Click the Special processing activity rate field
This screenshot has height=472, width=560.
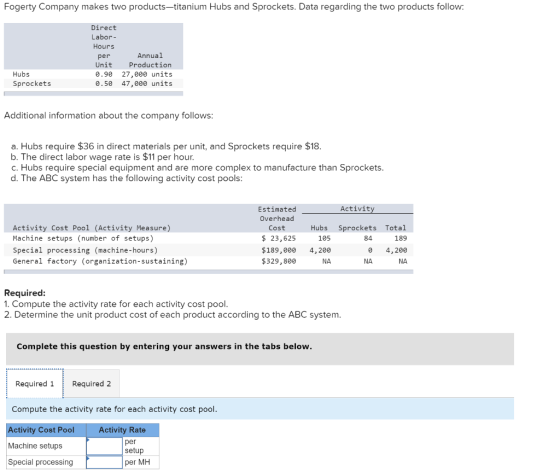click(104, 462)
